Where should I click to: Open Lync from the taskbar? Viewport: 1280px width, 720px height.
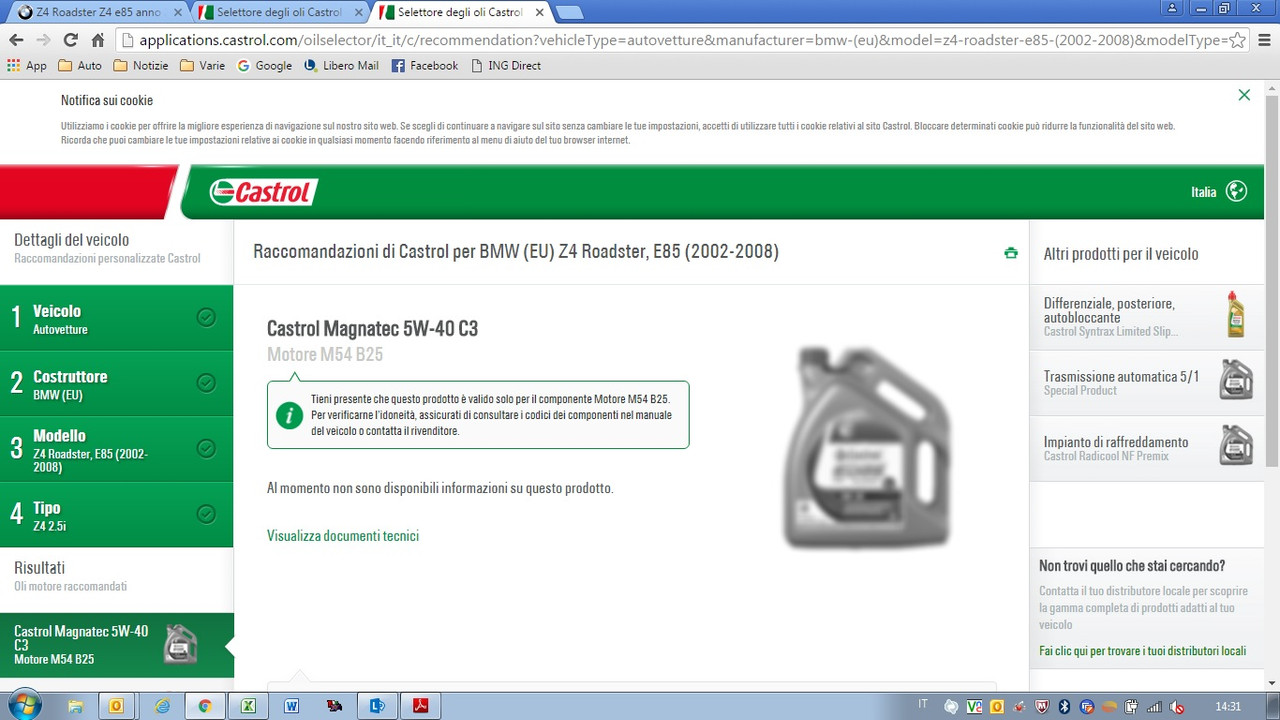click(377, 706)
